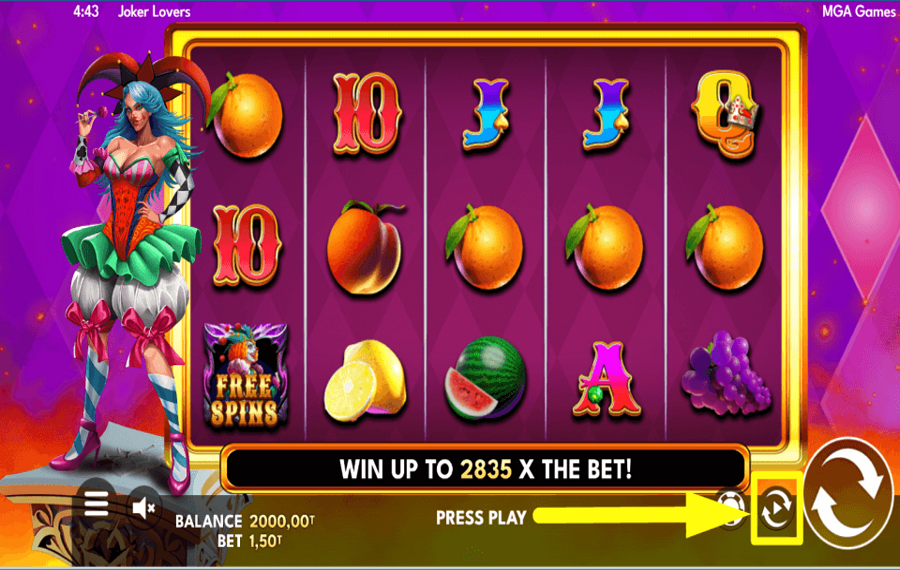Image resolution: width=900 pixels, height=570 pixels.
Task: Select the red 10 in top row
Action: click(366, 115)
